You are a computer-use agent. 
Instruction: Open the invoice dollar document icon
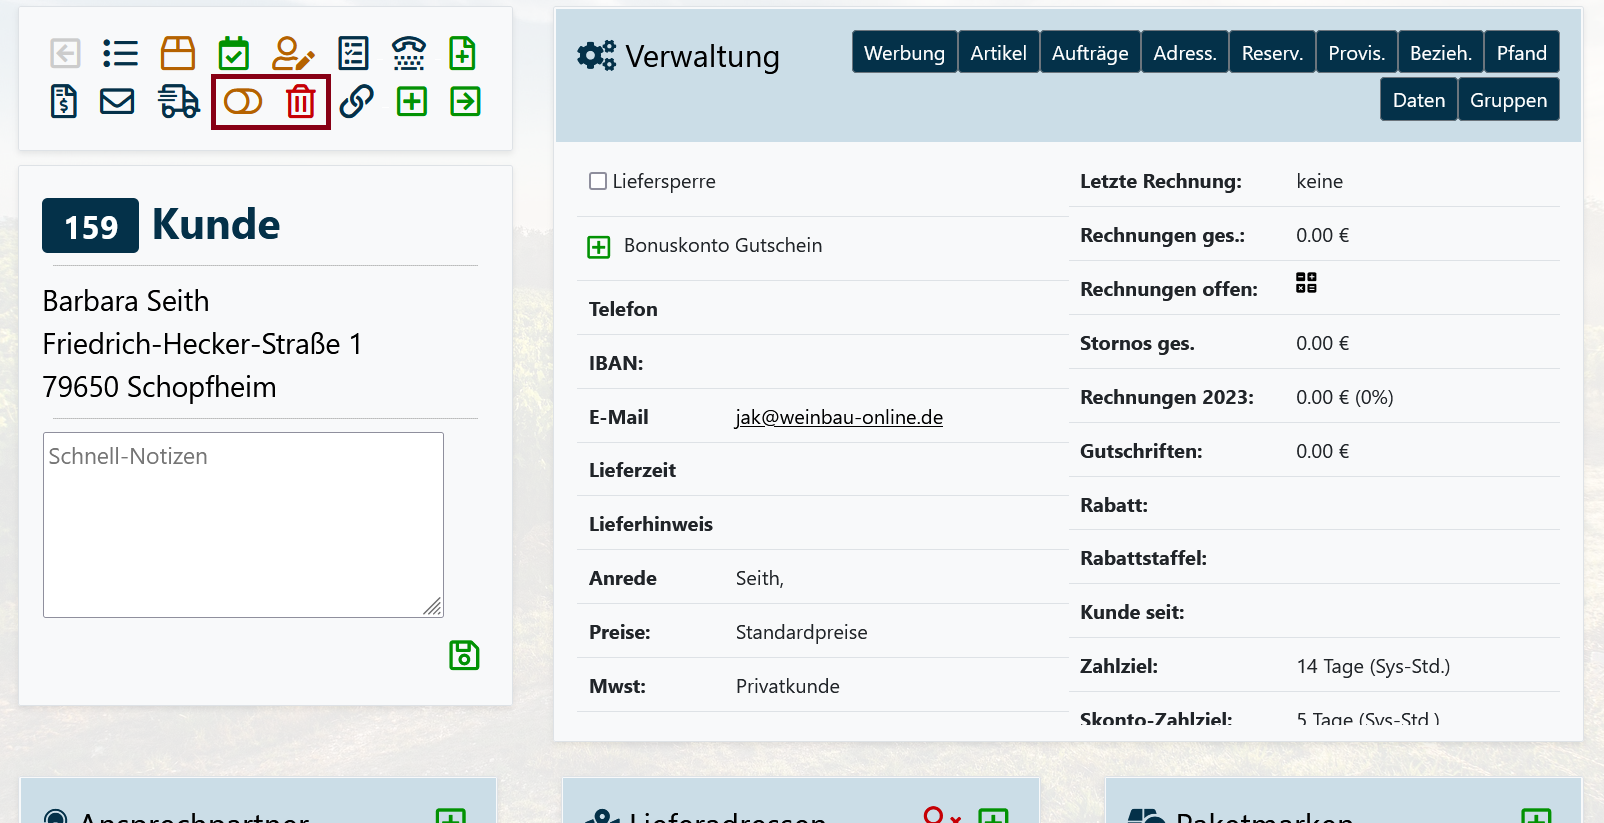point(64,102)
